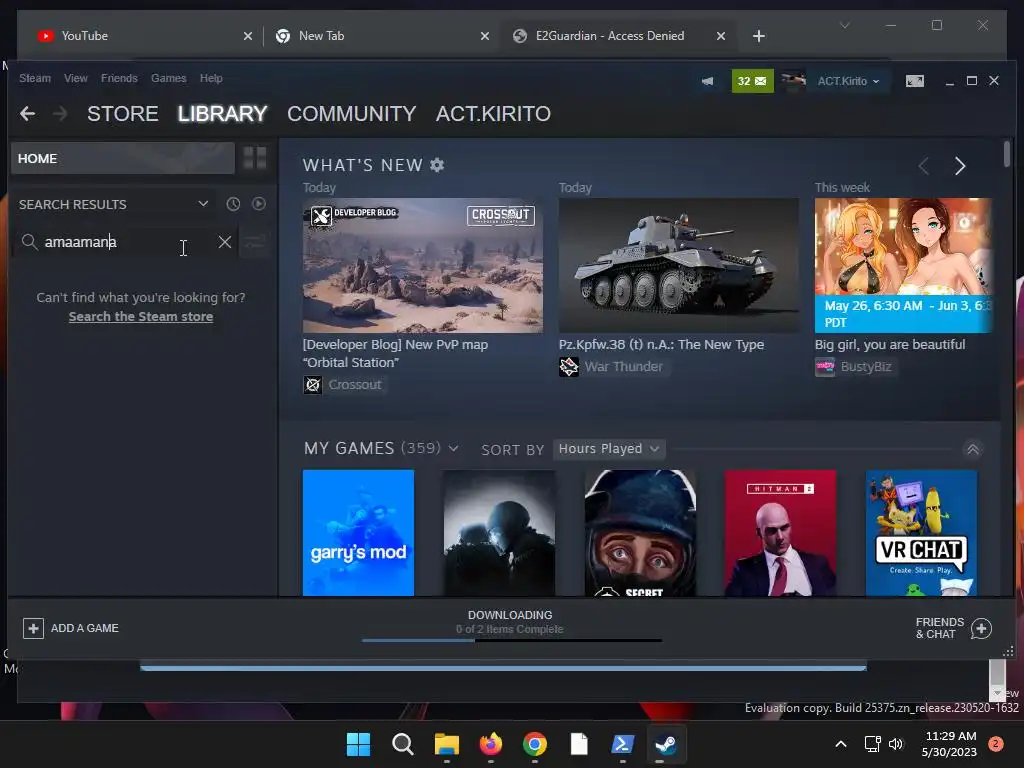Open the View menu
This screenshot has width=1024, height=768.
[76, 78]
